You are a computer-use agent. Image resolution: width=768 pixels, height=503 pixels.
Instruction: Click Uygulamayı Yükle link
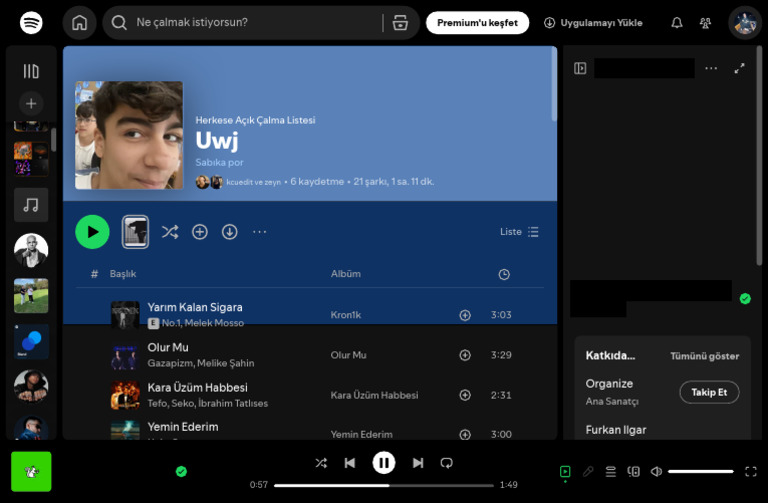(x=593, y=23)
